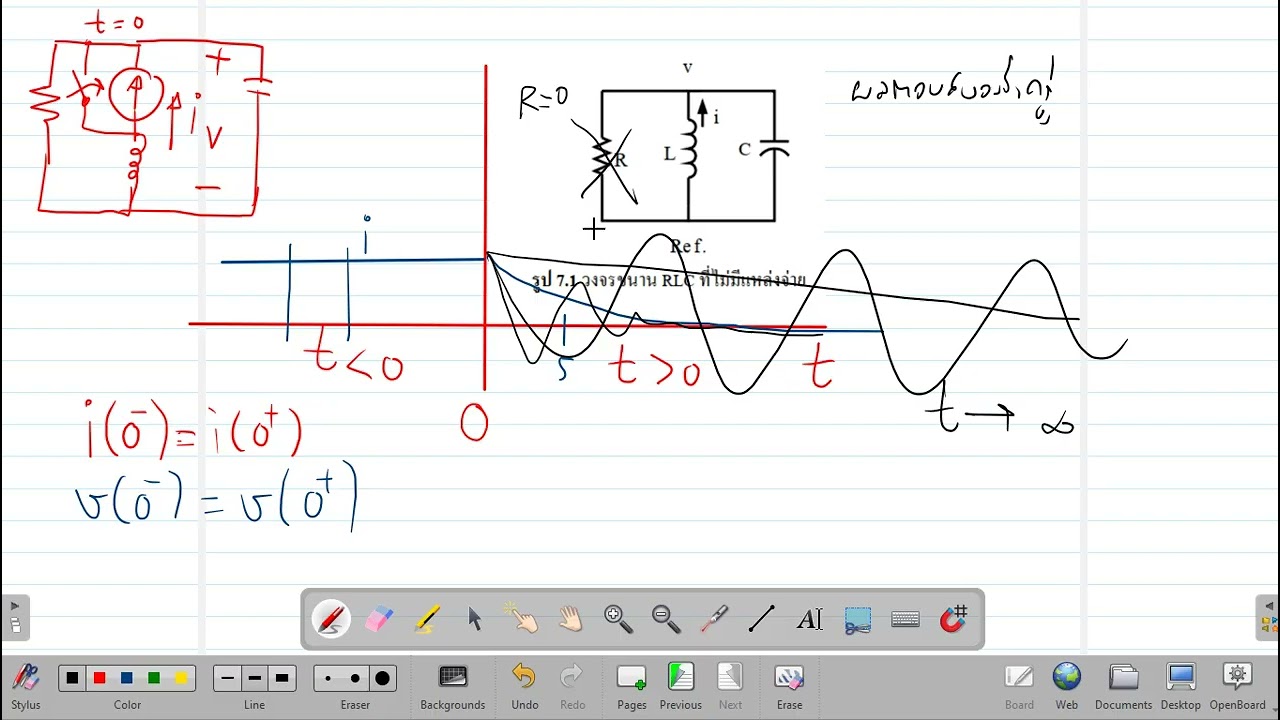
Task: Select the Pen drawing tool
Action: (x=331, y=619)
